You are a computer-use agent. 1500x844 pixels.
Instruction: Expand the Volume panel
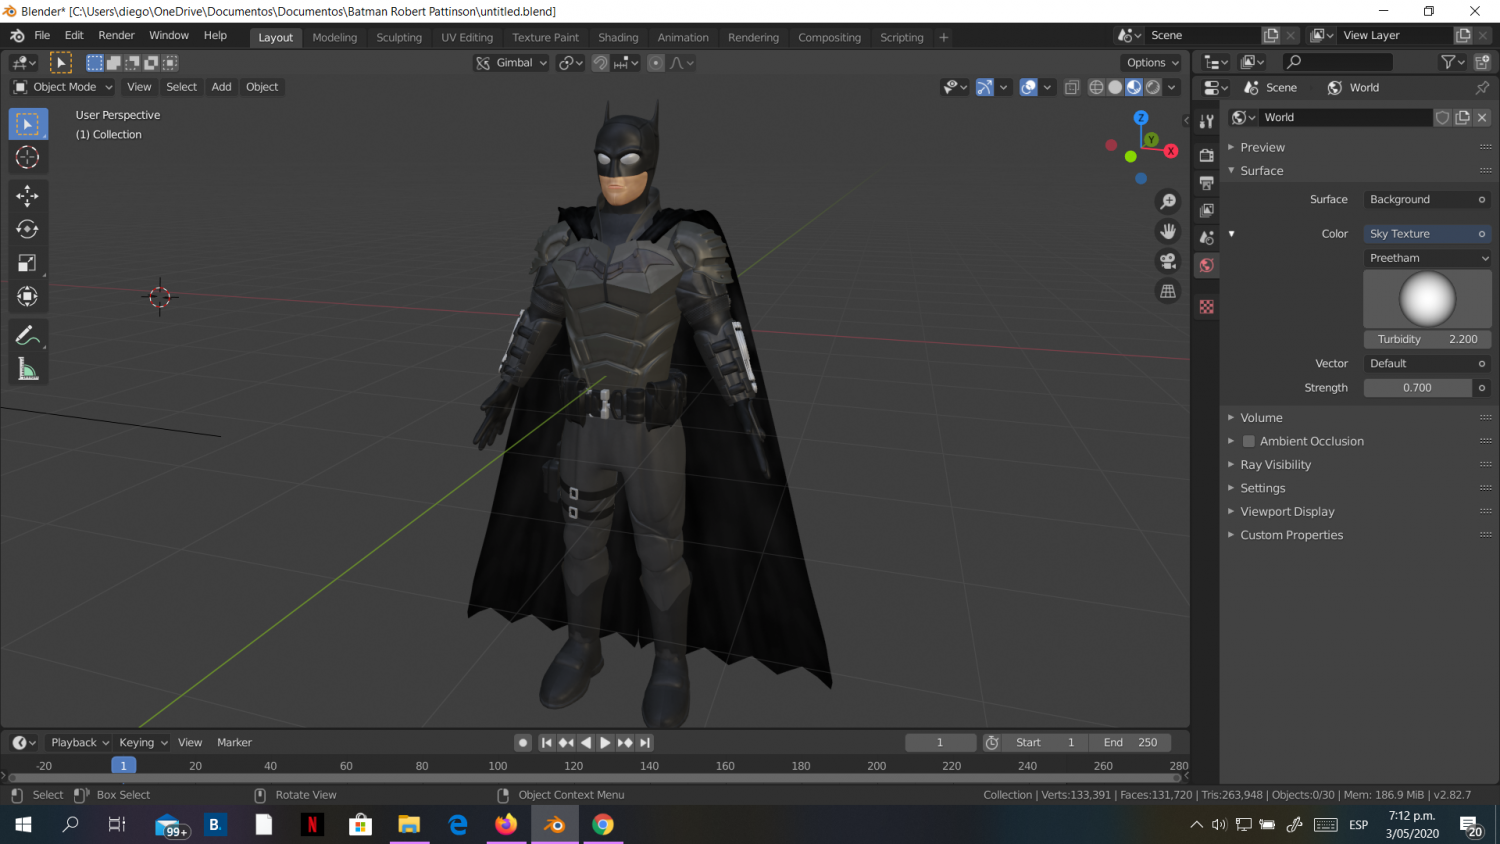click(1261, 417)
